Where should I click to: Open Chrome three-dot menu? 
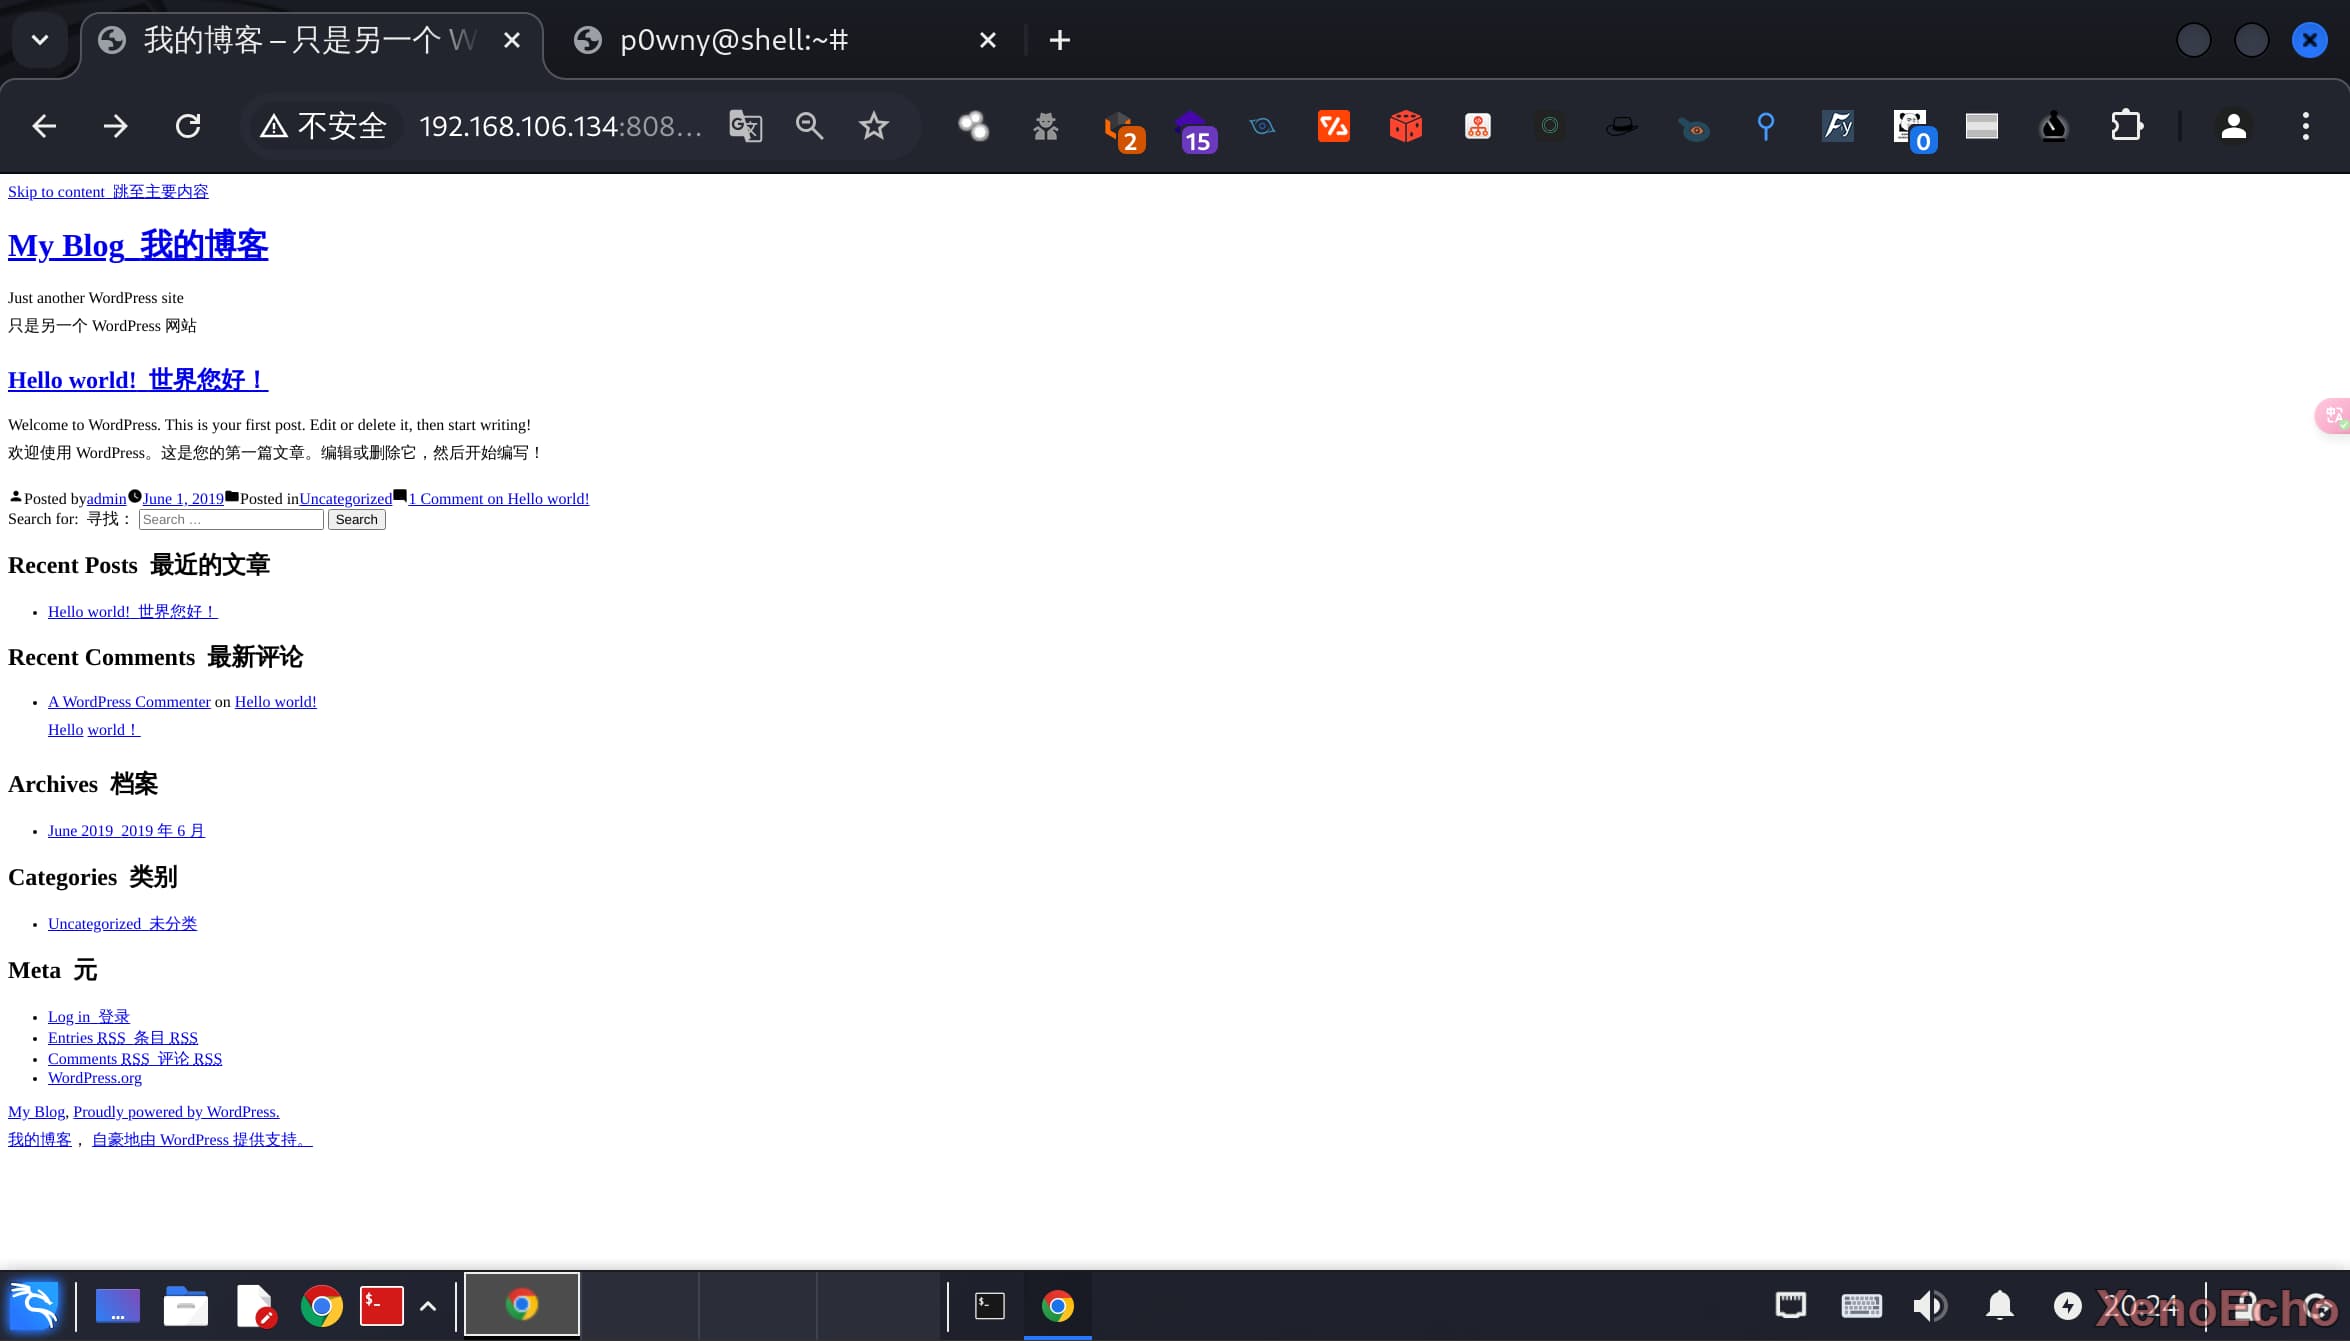point(2306,126)
